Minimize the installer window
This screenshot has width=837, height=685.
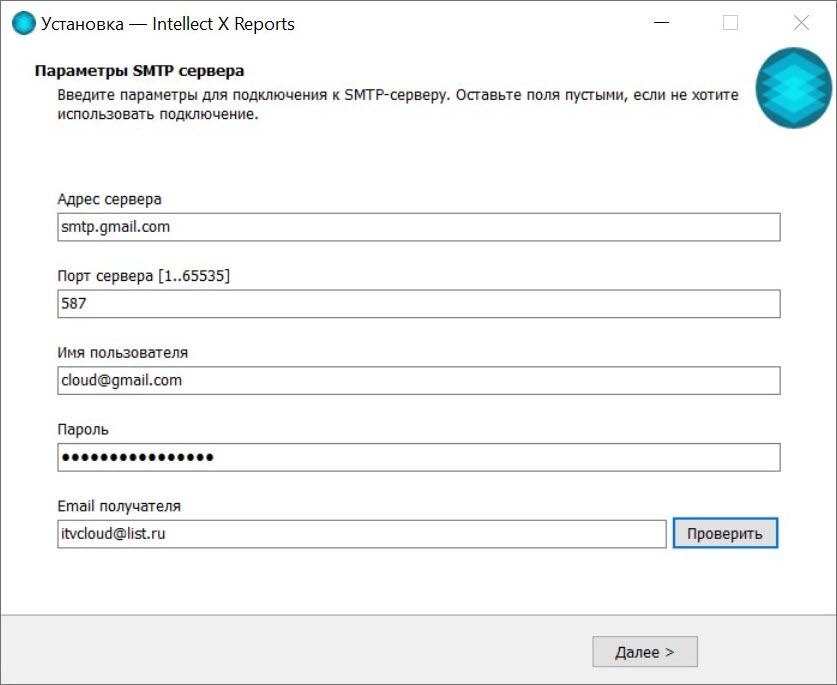point(661,23)
